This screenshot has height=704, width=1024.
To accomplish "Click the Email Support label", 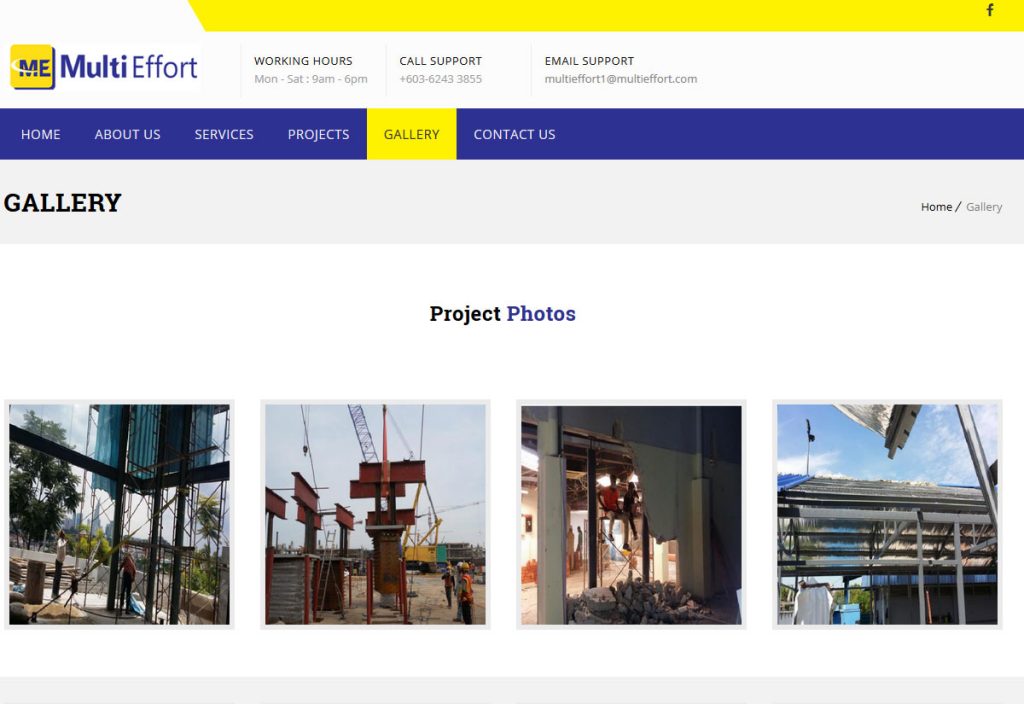I will 589,61.
